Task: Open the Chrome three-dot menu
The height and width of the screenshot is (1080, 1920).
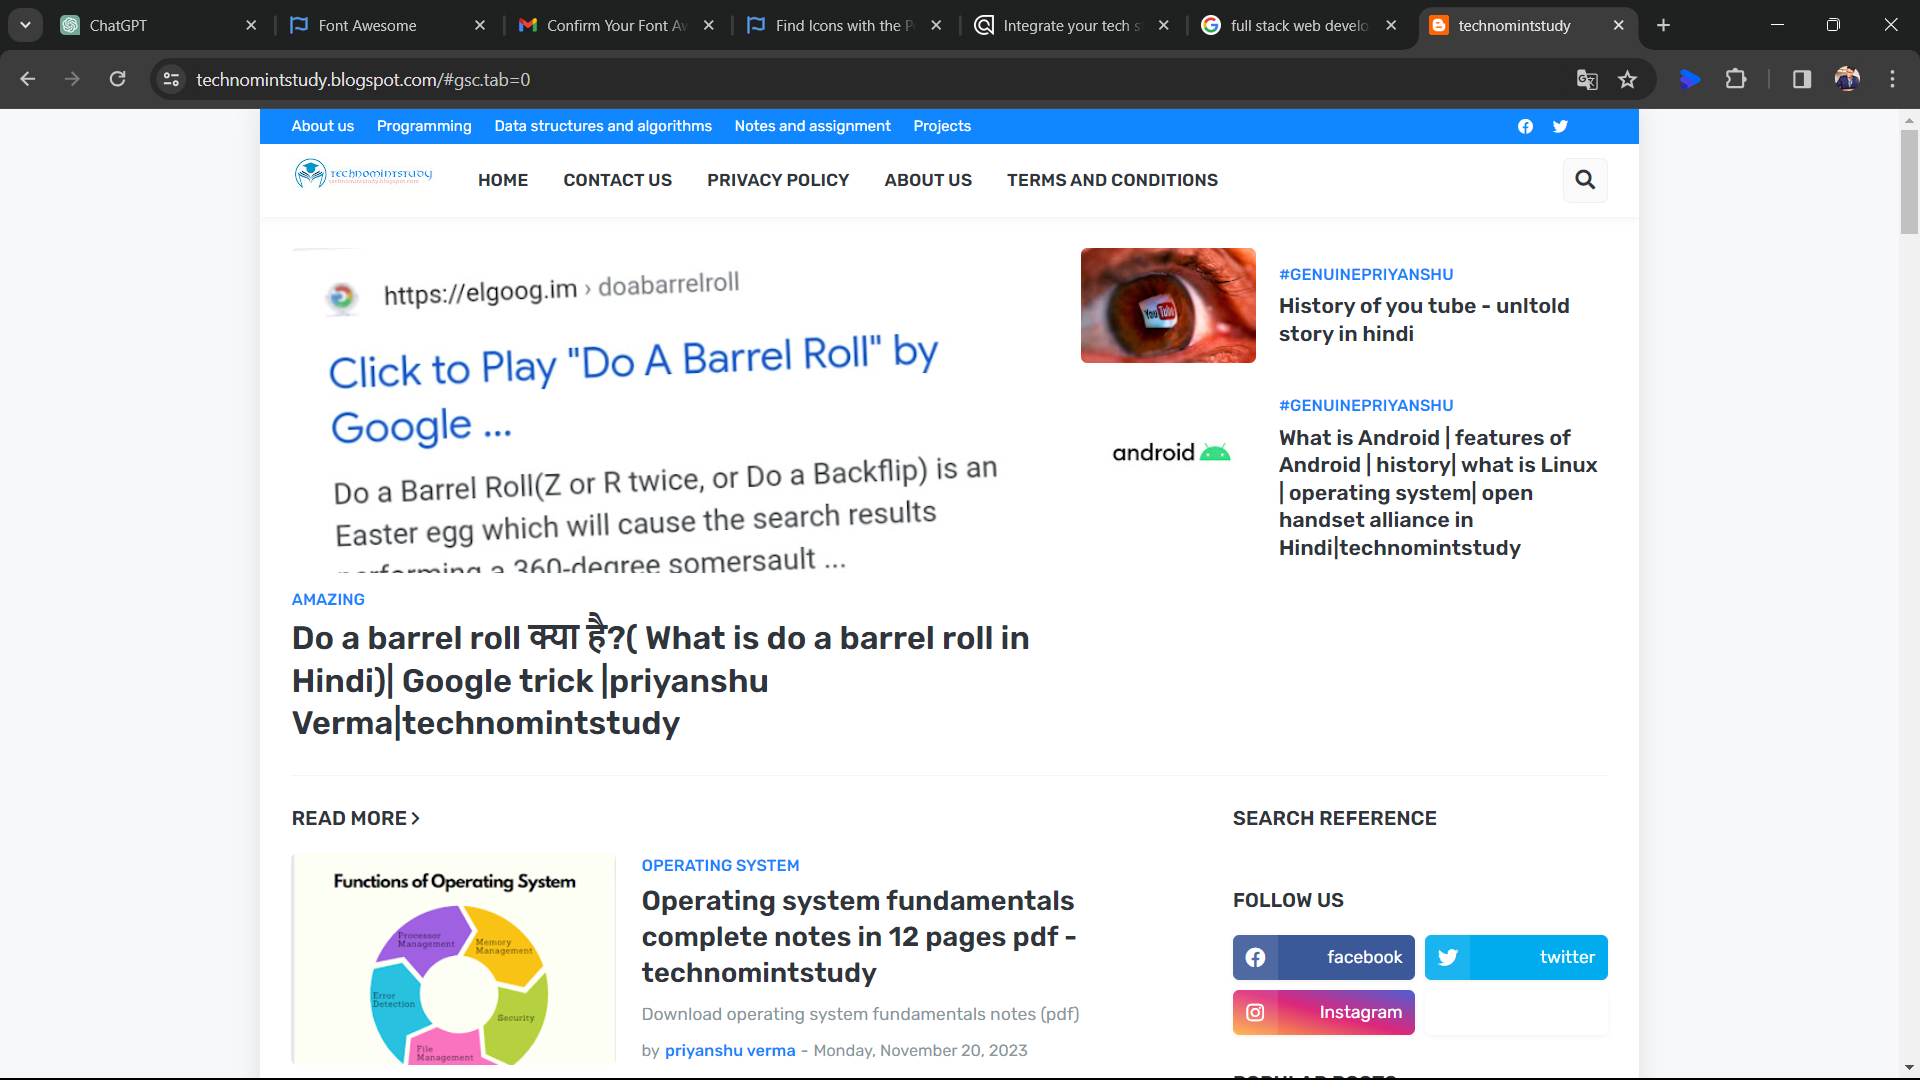Action: [1892, 79]
